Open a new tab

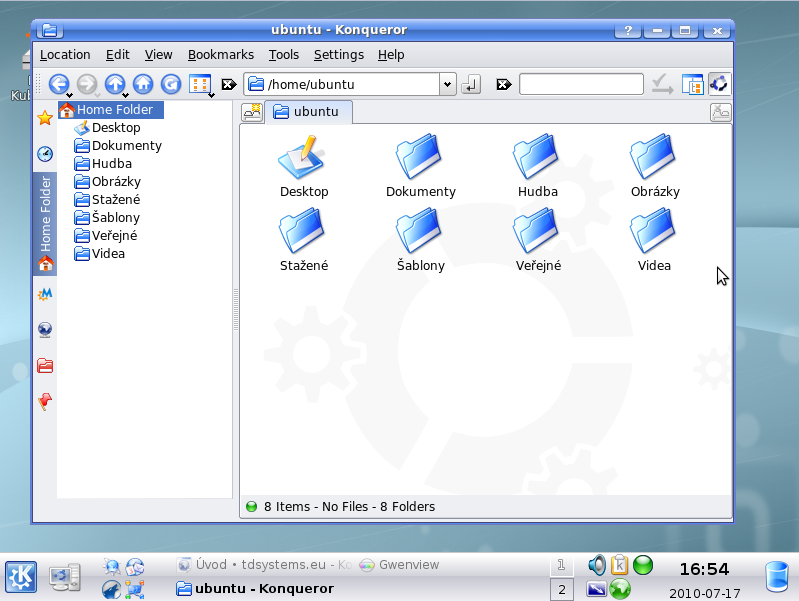tap(252, 112)
